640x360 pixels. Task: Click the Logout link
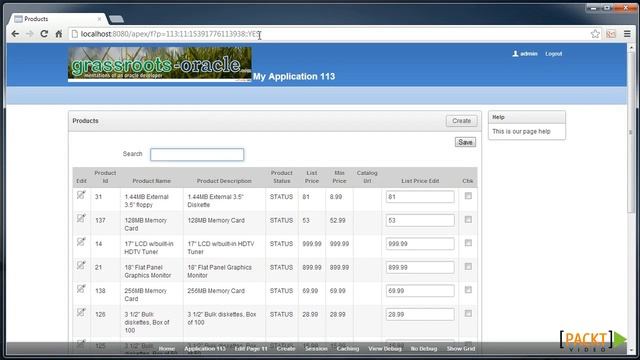(553, 54)
